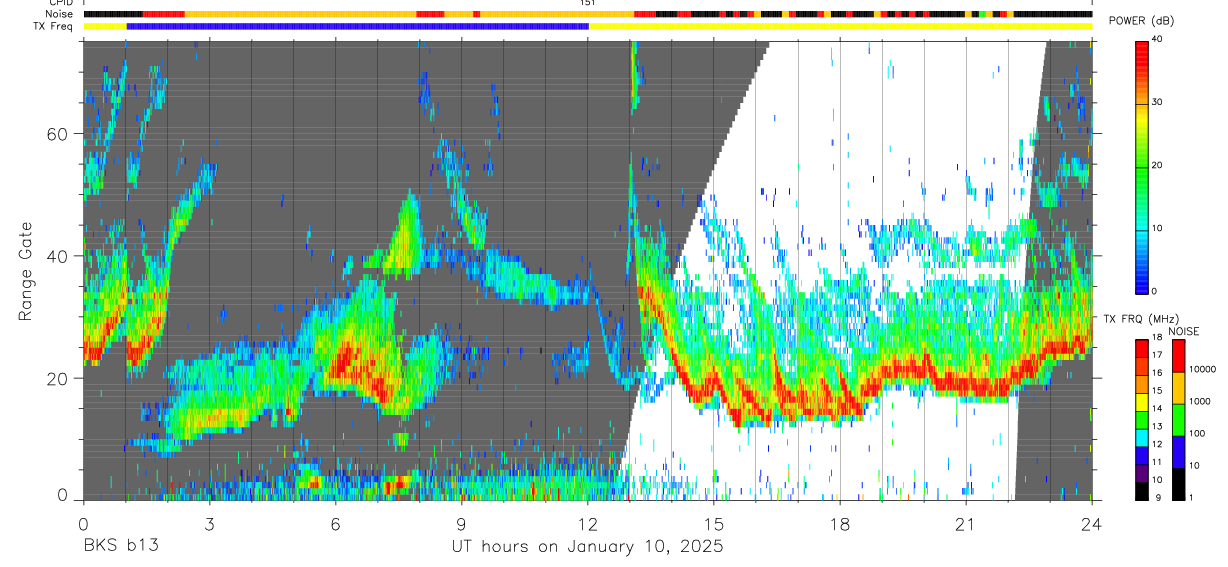Click the "40" tick on the Range Gate axis

58,256
